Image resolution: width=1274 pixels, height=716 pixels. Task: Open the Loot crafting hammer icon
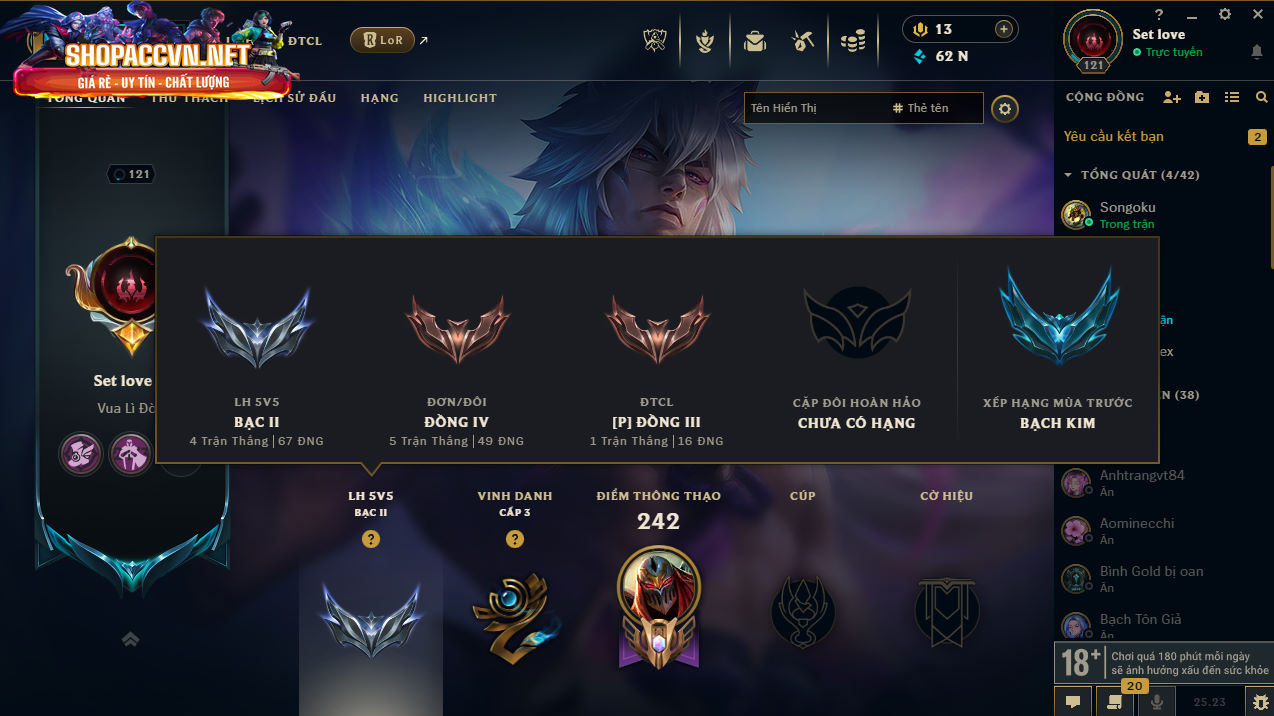tap(803, 41)
